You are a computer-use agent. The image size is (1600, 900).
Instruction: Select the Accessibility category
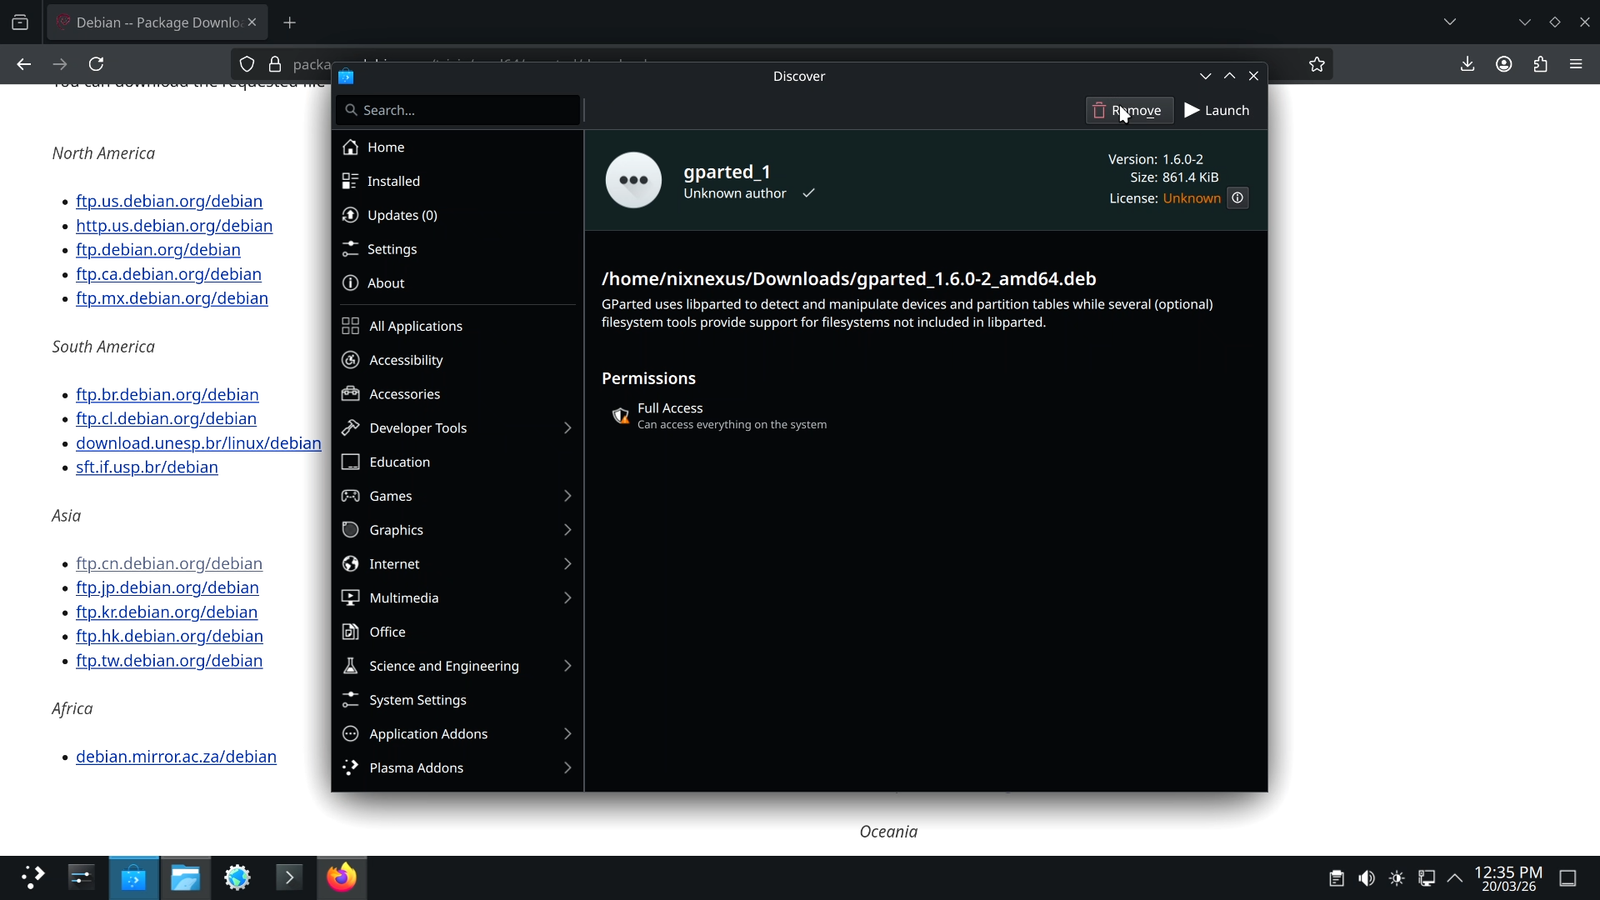pyautogui.click(x=457, y=360)
